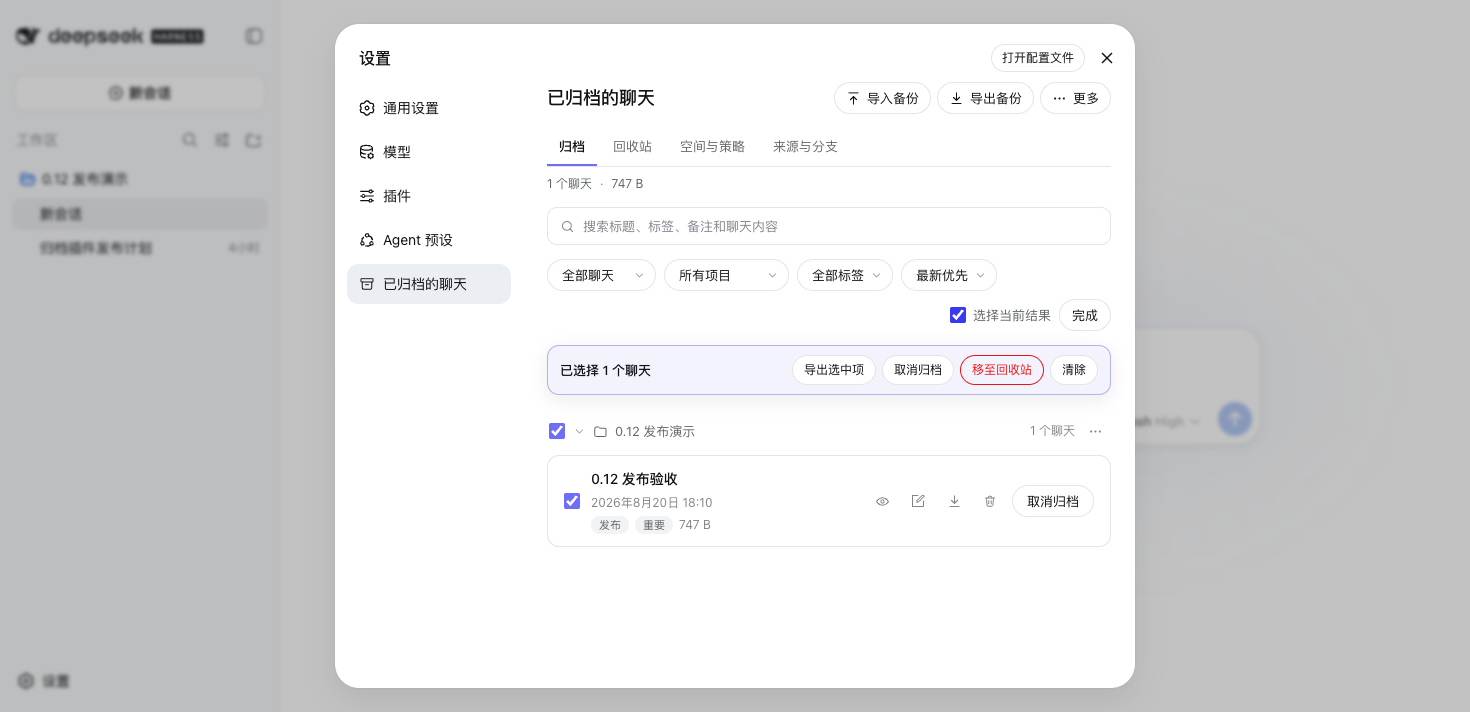Close the 设置 dialog
Image resolution: width=1470 pixels, height=712 pixels.
1107,58
